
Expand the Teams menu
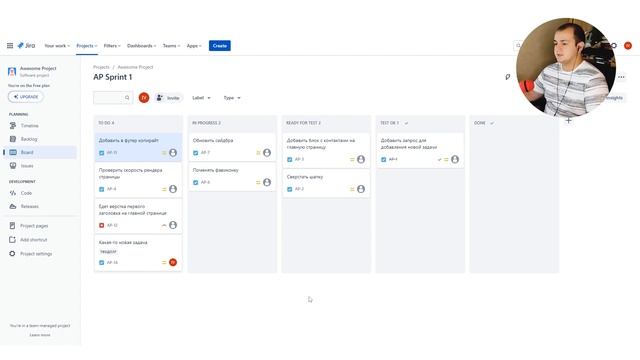[x=171, y=46]
